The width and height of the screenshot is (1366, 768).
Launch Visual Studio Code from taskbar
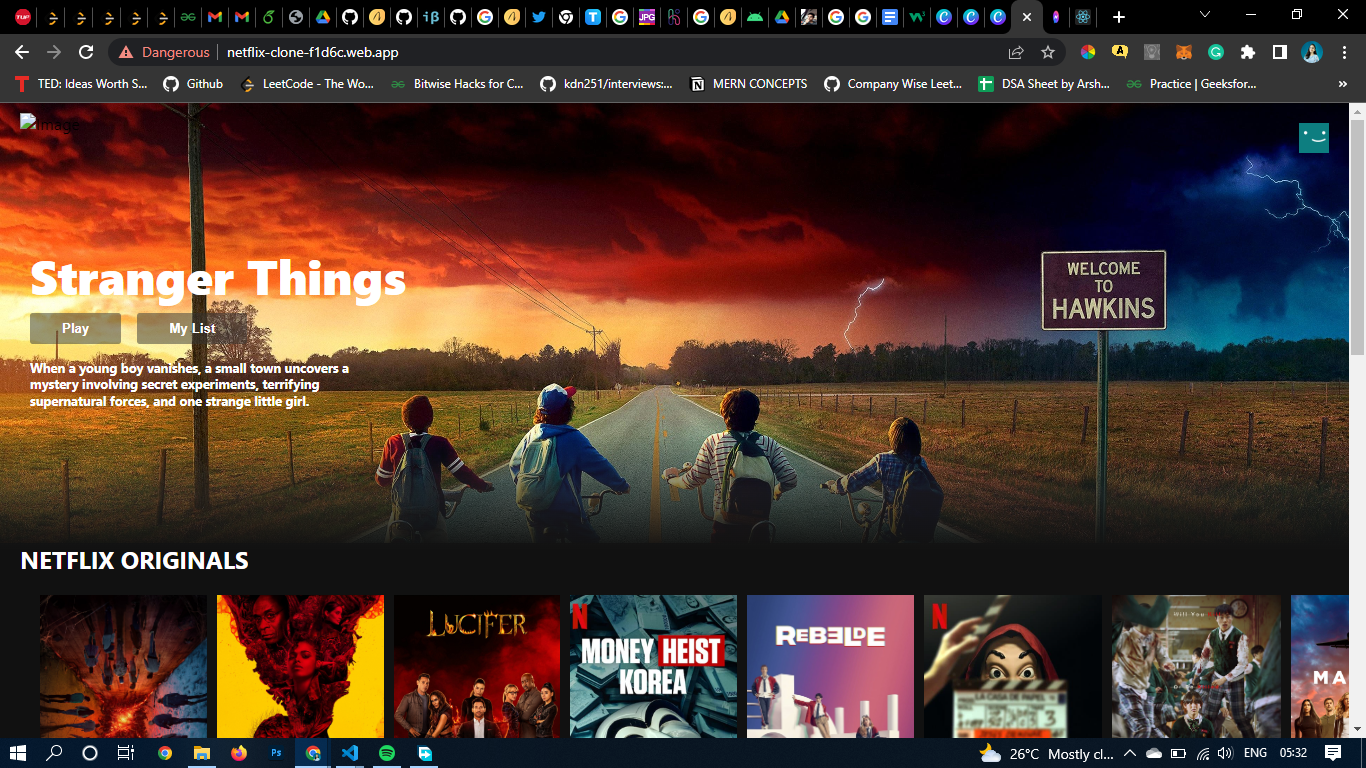(x=349, y=753)
